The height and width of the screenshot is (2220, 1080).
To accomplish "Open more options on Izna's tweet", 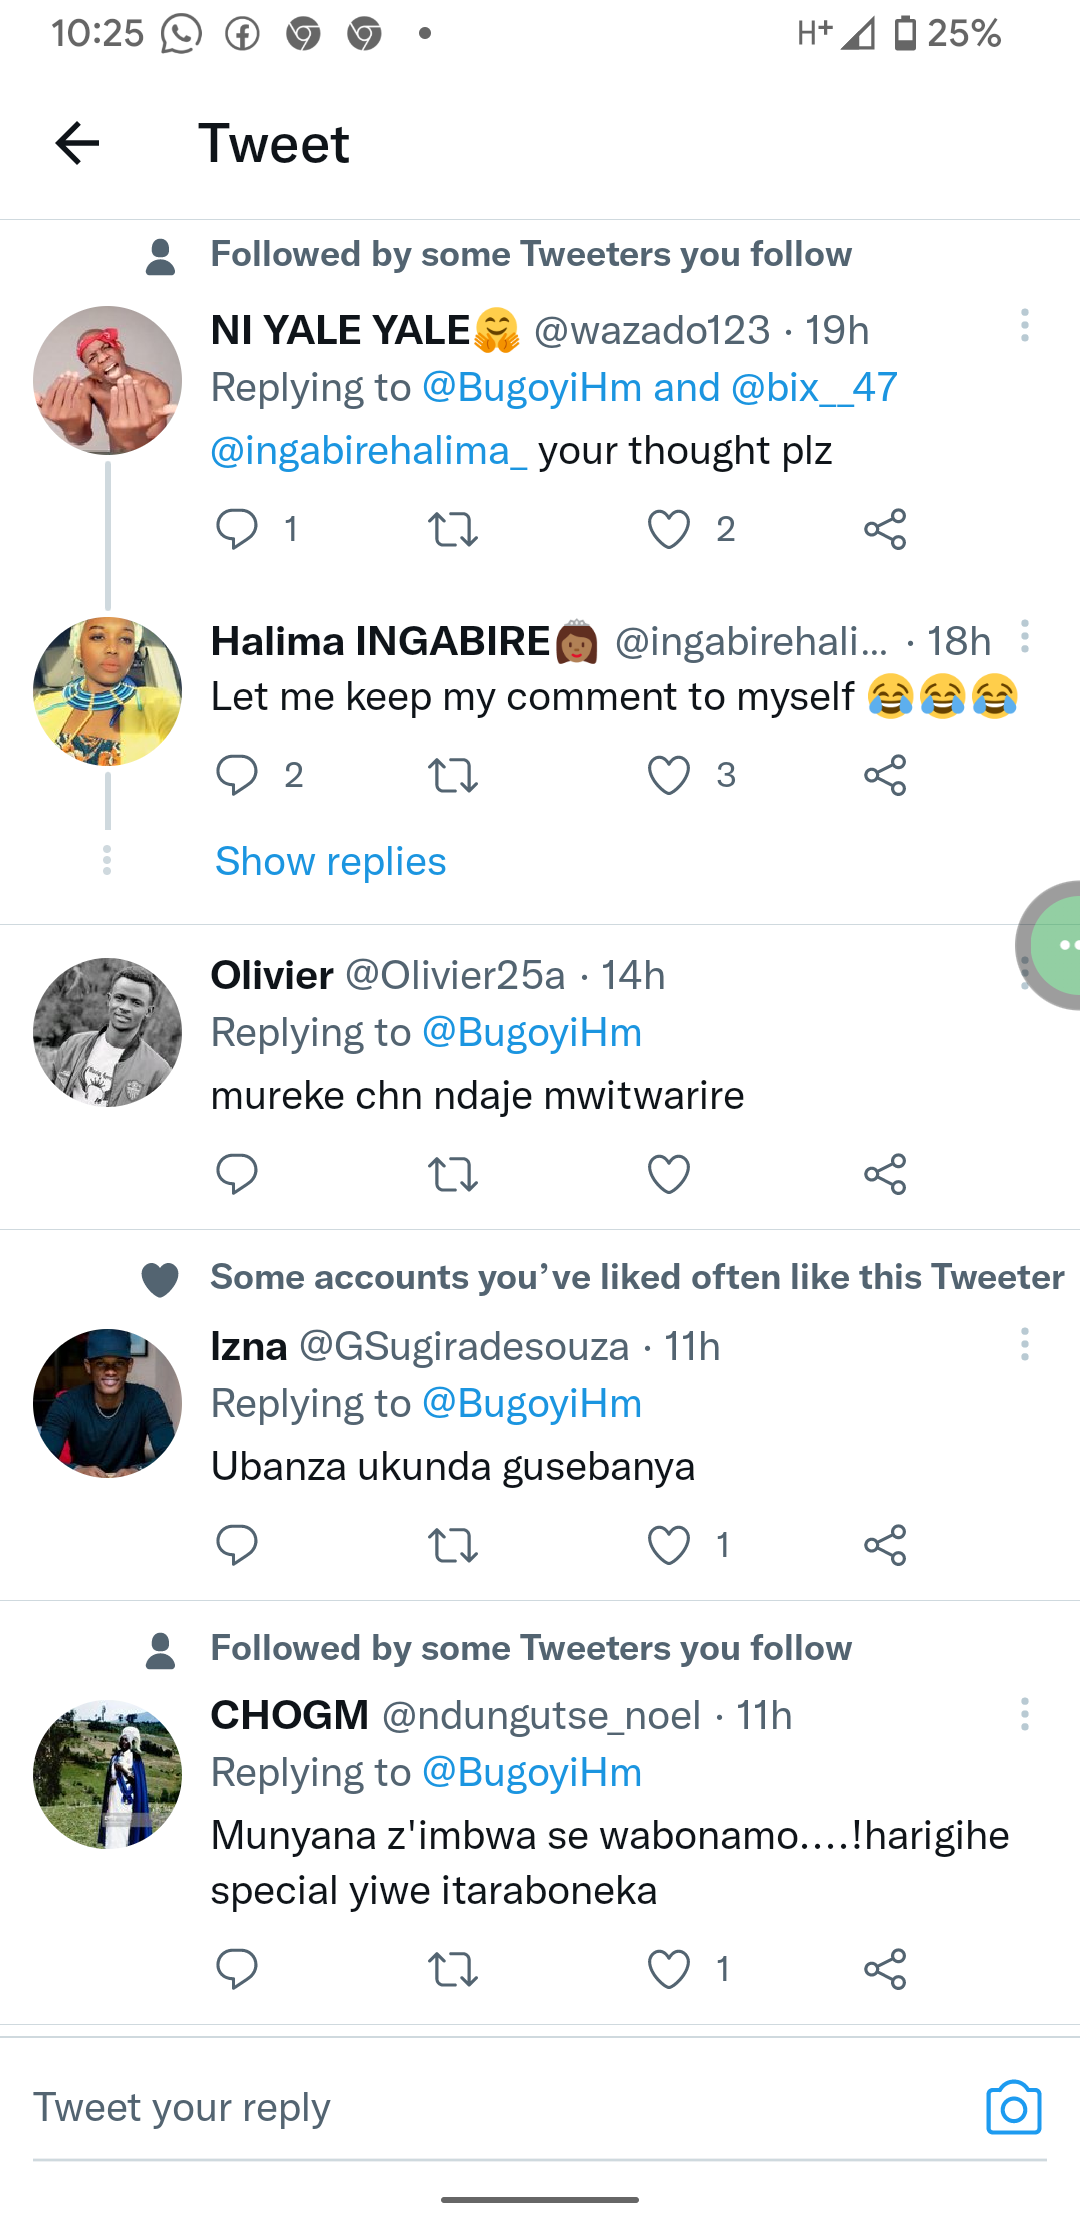I will pyautogui.click(x=1024, y=1344).
